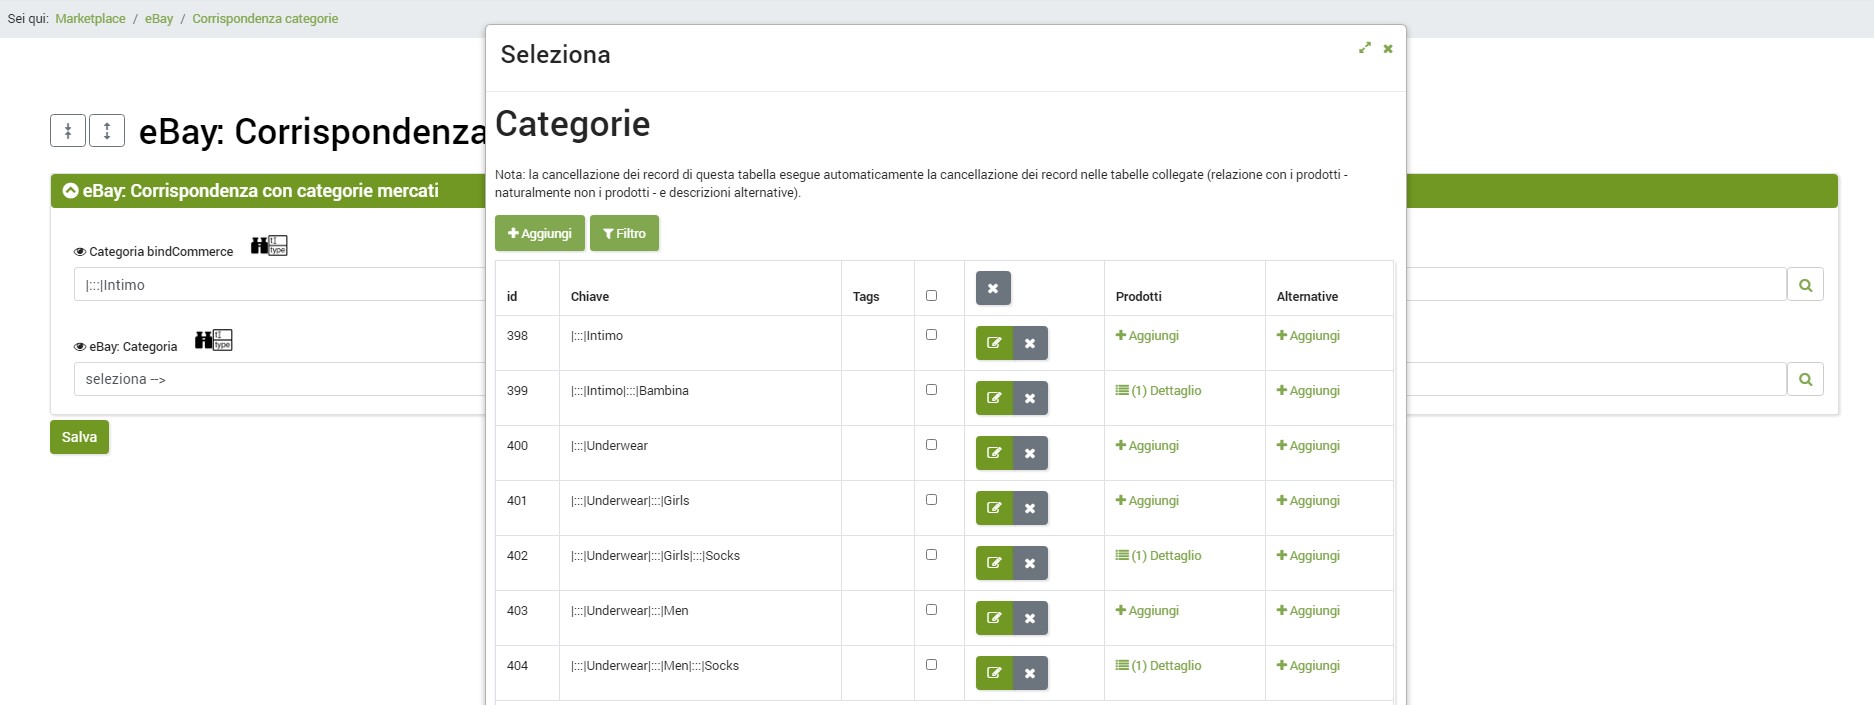This screenshot has width=1874, height=705.
Task: Close the Seleziona dialog
Action: pyautogui.click(x=1388, y=48)
